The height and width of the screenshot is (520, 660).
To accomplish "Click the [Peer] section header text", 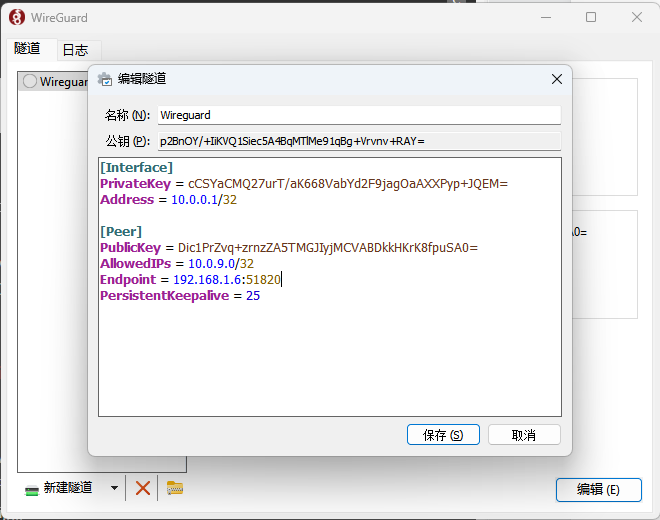I will (x=121, y=232).
